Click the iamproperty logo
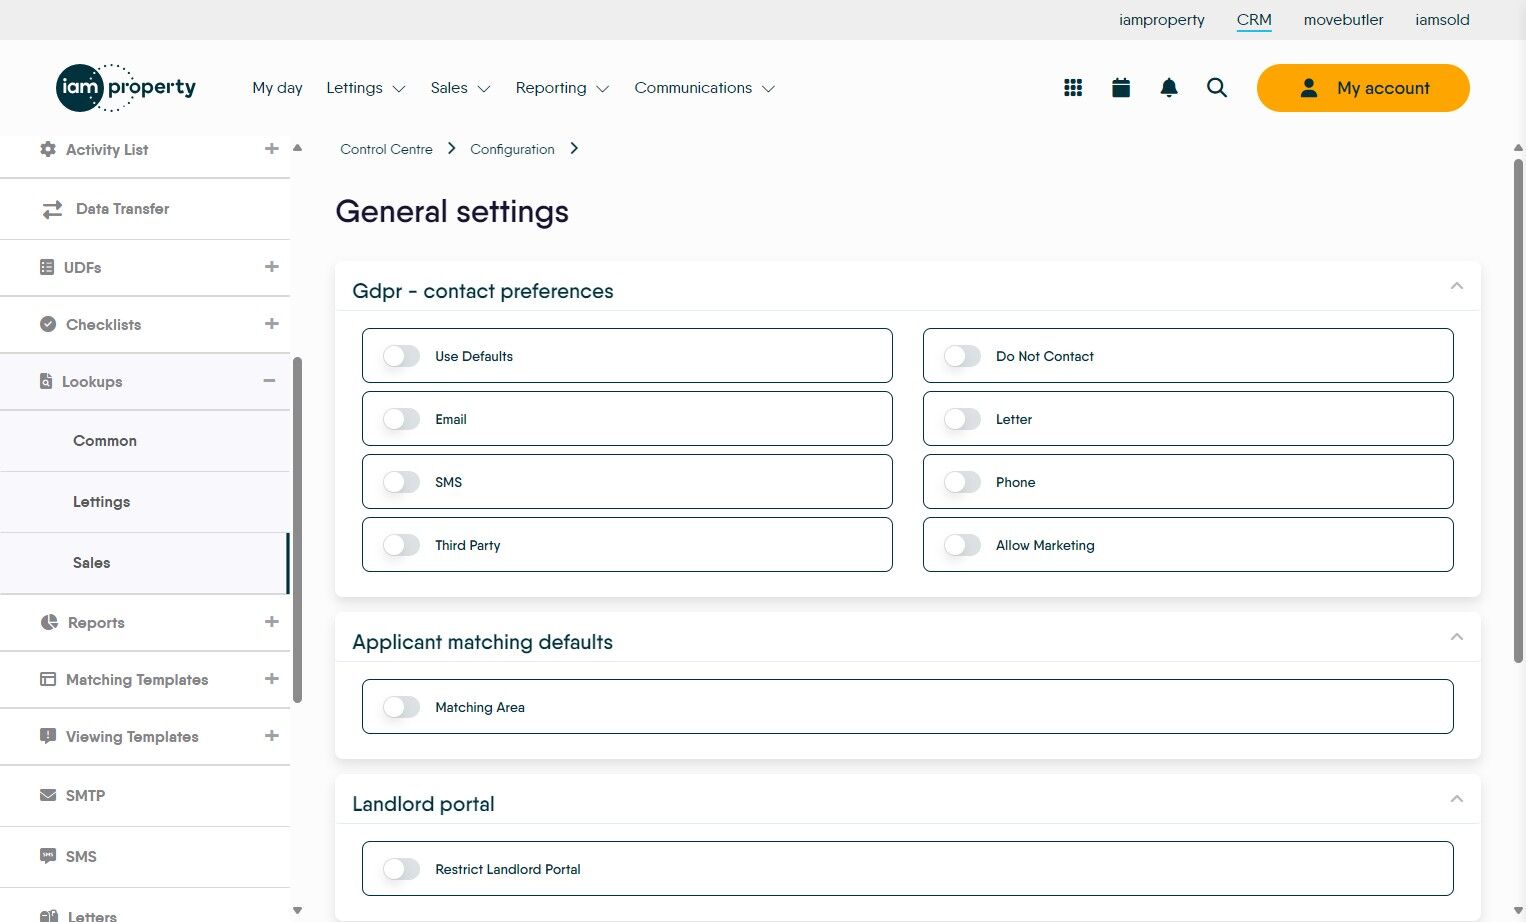1526x922 pixels. tap(126, 88)
